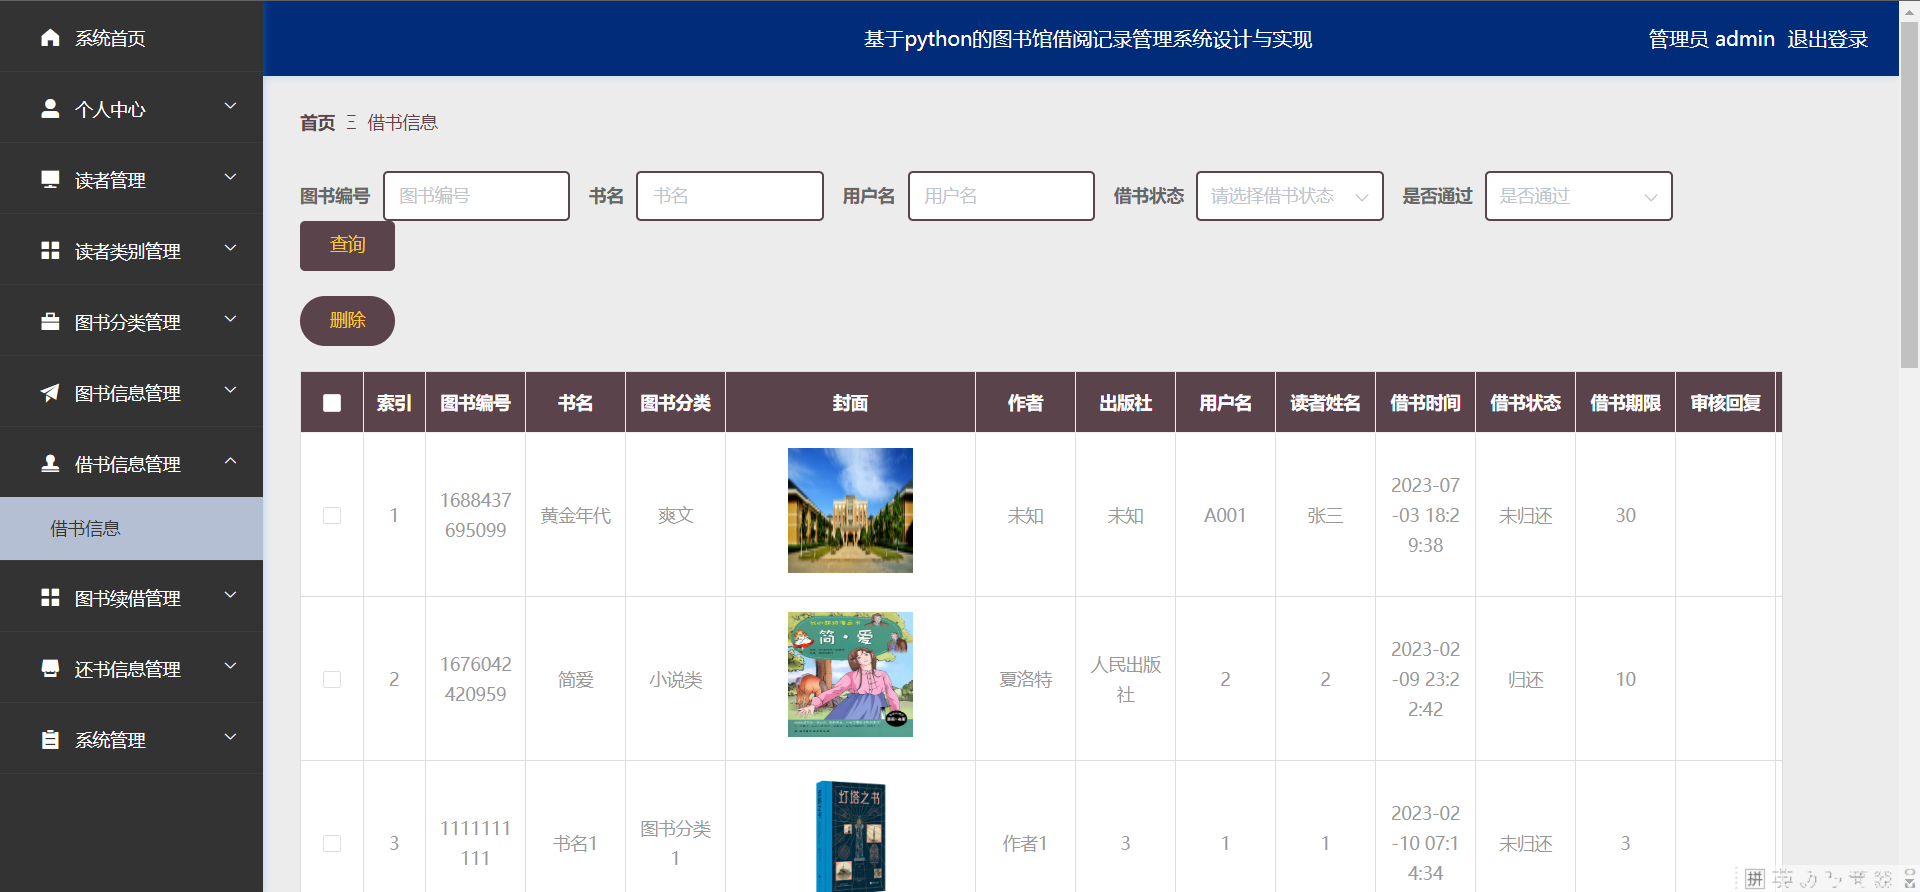Click the vertical page scrollbar

(1909, 195)
